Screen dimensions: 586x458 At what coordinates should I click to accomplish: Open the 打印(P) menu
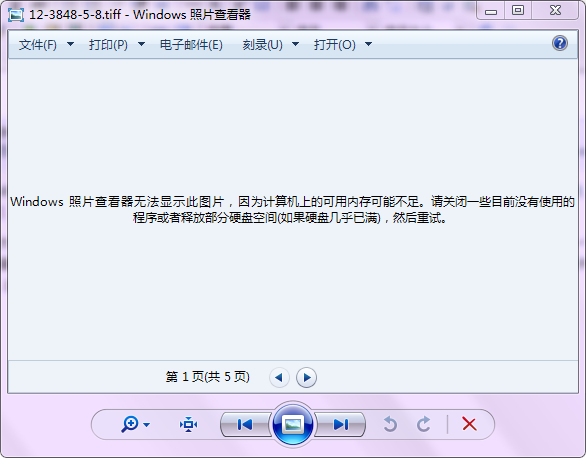pos(108,45)
